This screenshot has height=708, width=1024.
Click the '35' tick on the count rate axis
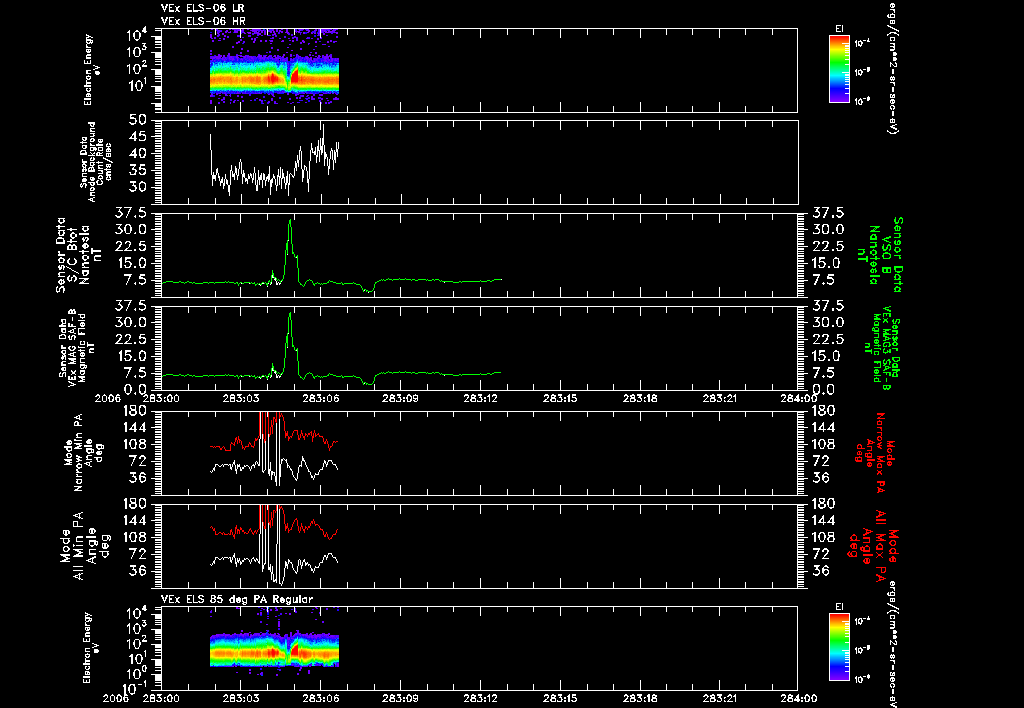tap(137, 170)
